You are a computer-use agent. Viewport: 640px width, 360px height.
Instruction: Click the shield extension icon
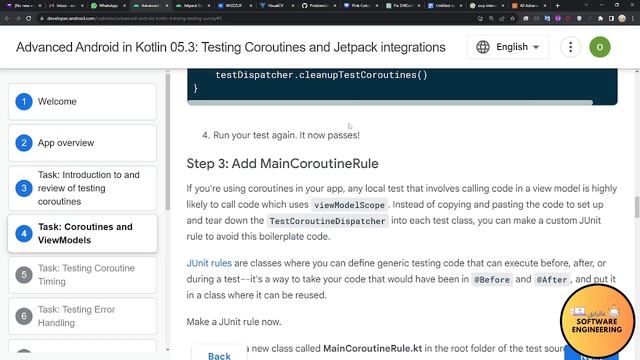(x=579, y=18)
